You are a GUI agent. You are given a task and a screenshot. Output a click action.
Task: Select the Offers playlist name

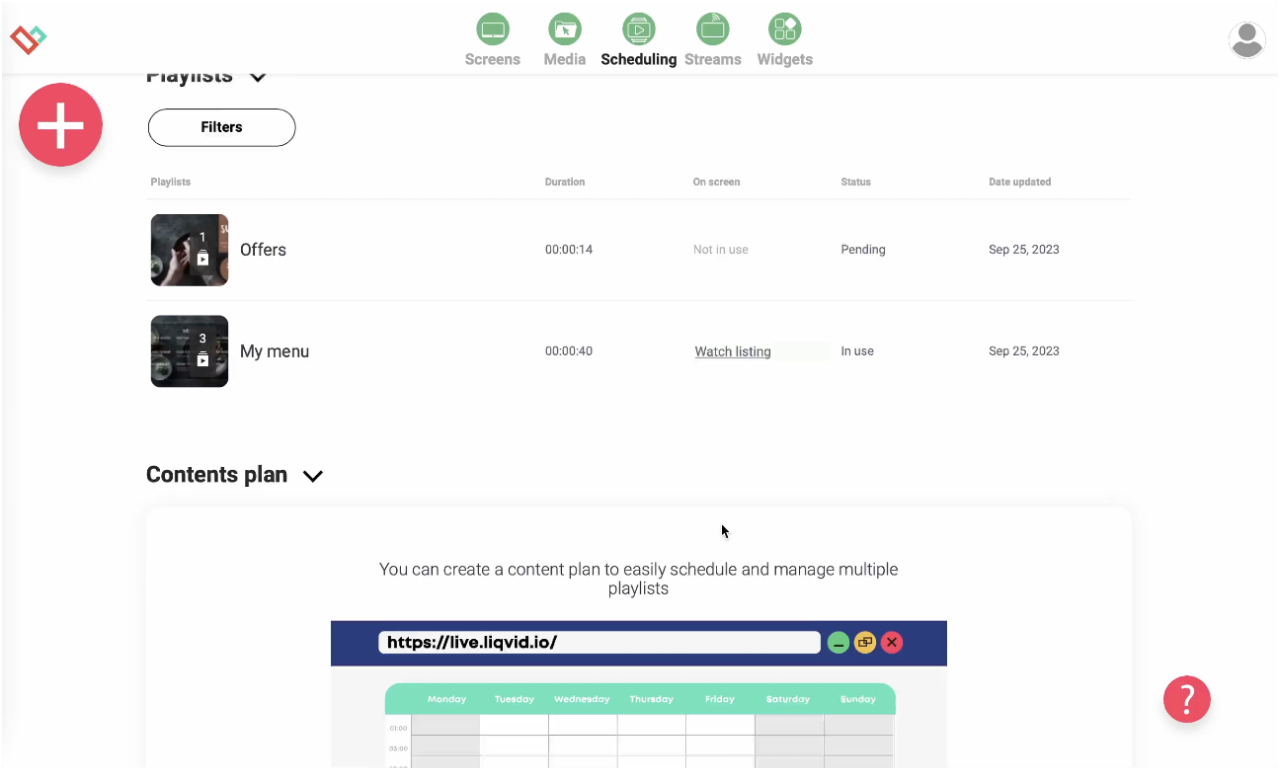click(263, 249)
